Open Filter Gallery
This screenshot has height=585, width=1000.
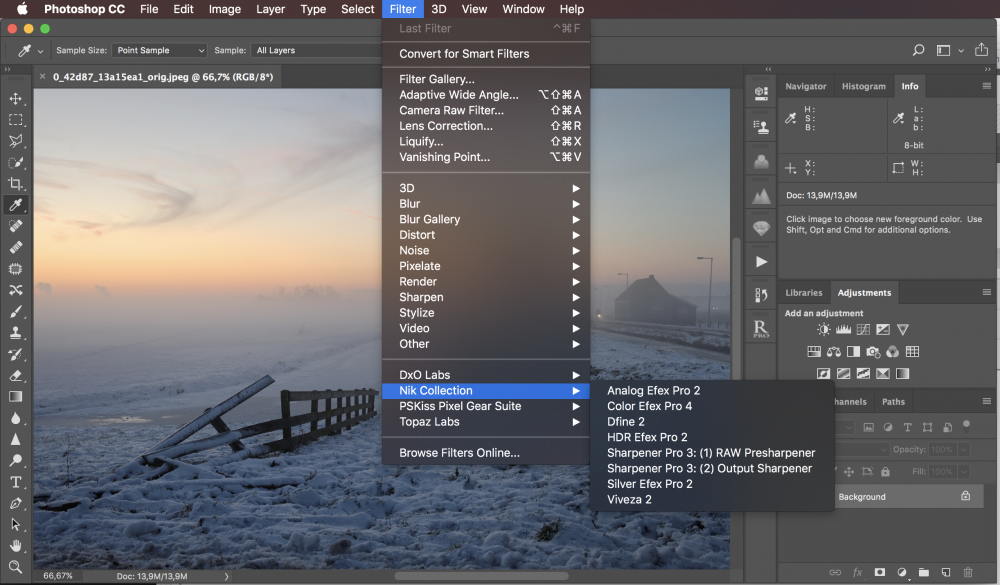(486, 79)
